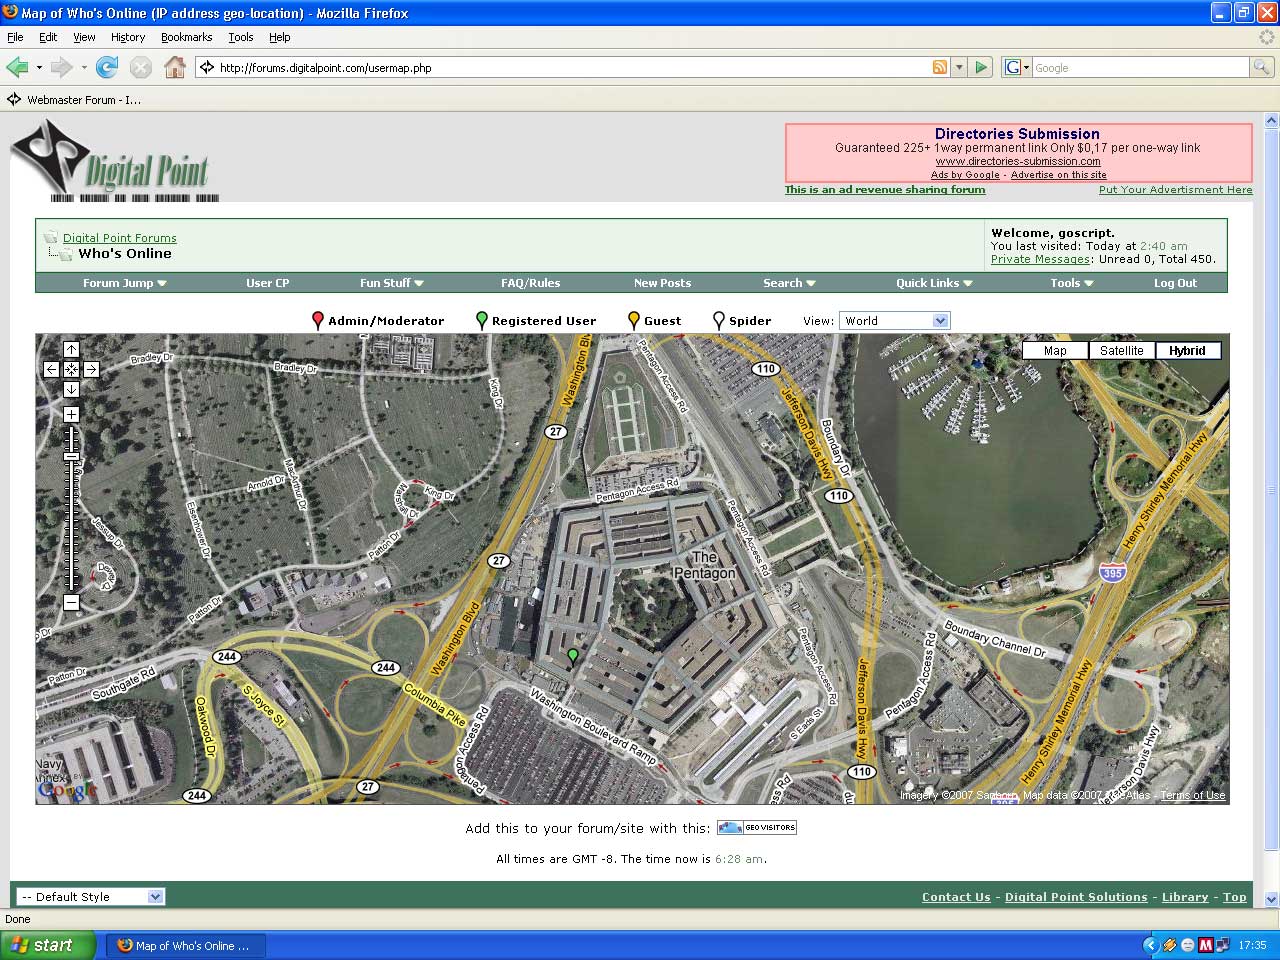This screenshot has height=960, width=1280.
Task: Open the User CP link
Action: (267, 283)
